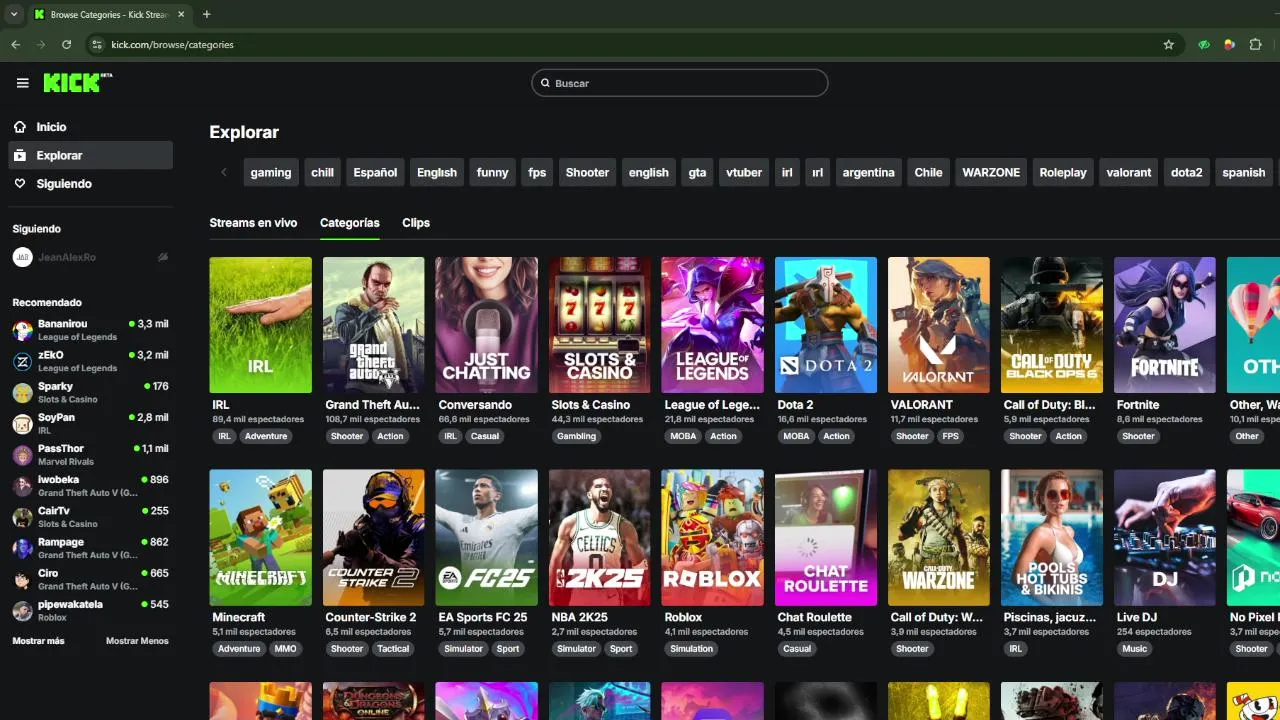
Task: Click PassThor channel avatar
Action: click(x=22, y=455)
